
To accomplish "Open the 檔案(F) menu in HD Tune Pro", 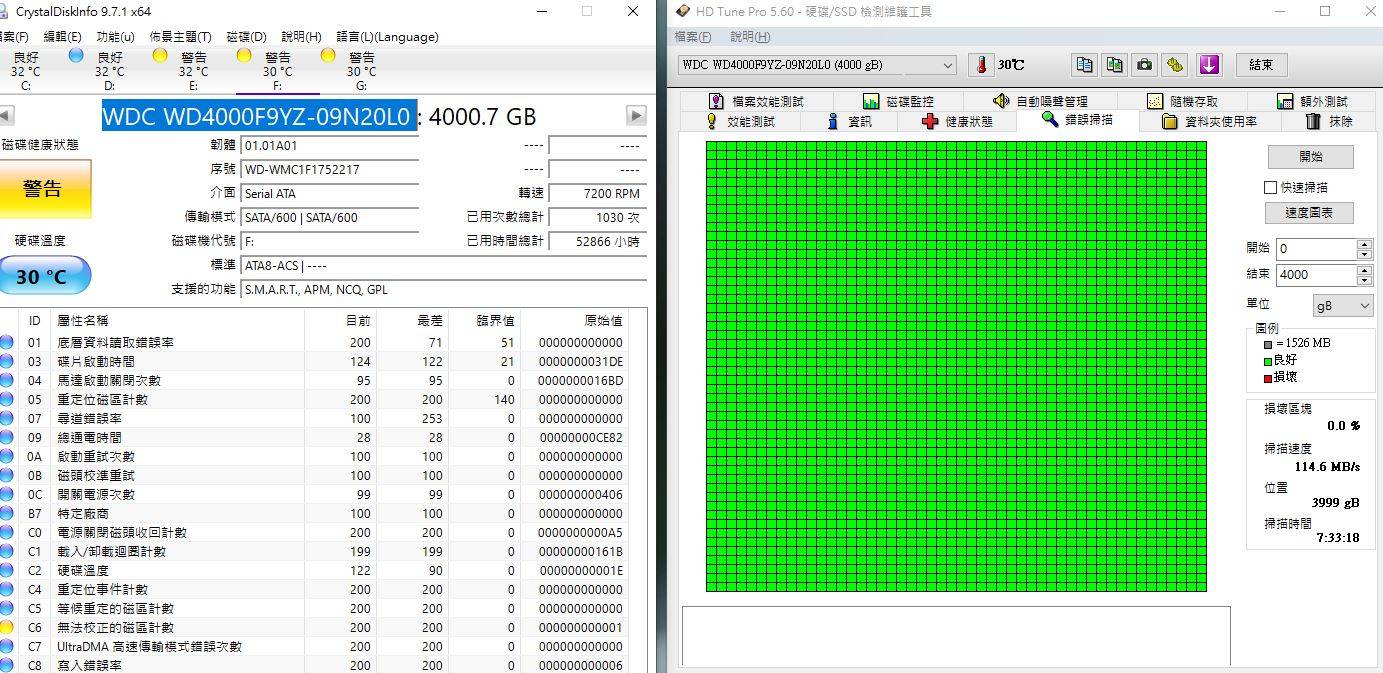I will pyautogui.click(x=693, y=37).
